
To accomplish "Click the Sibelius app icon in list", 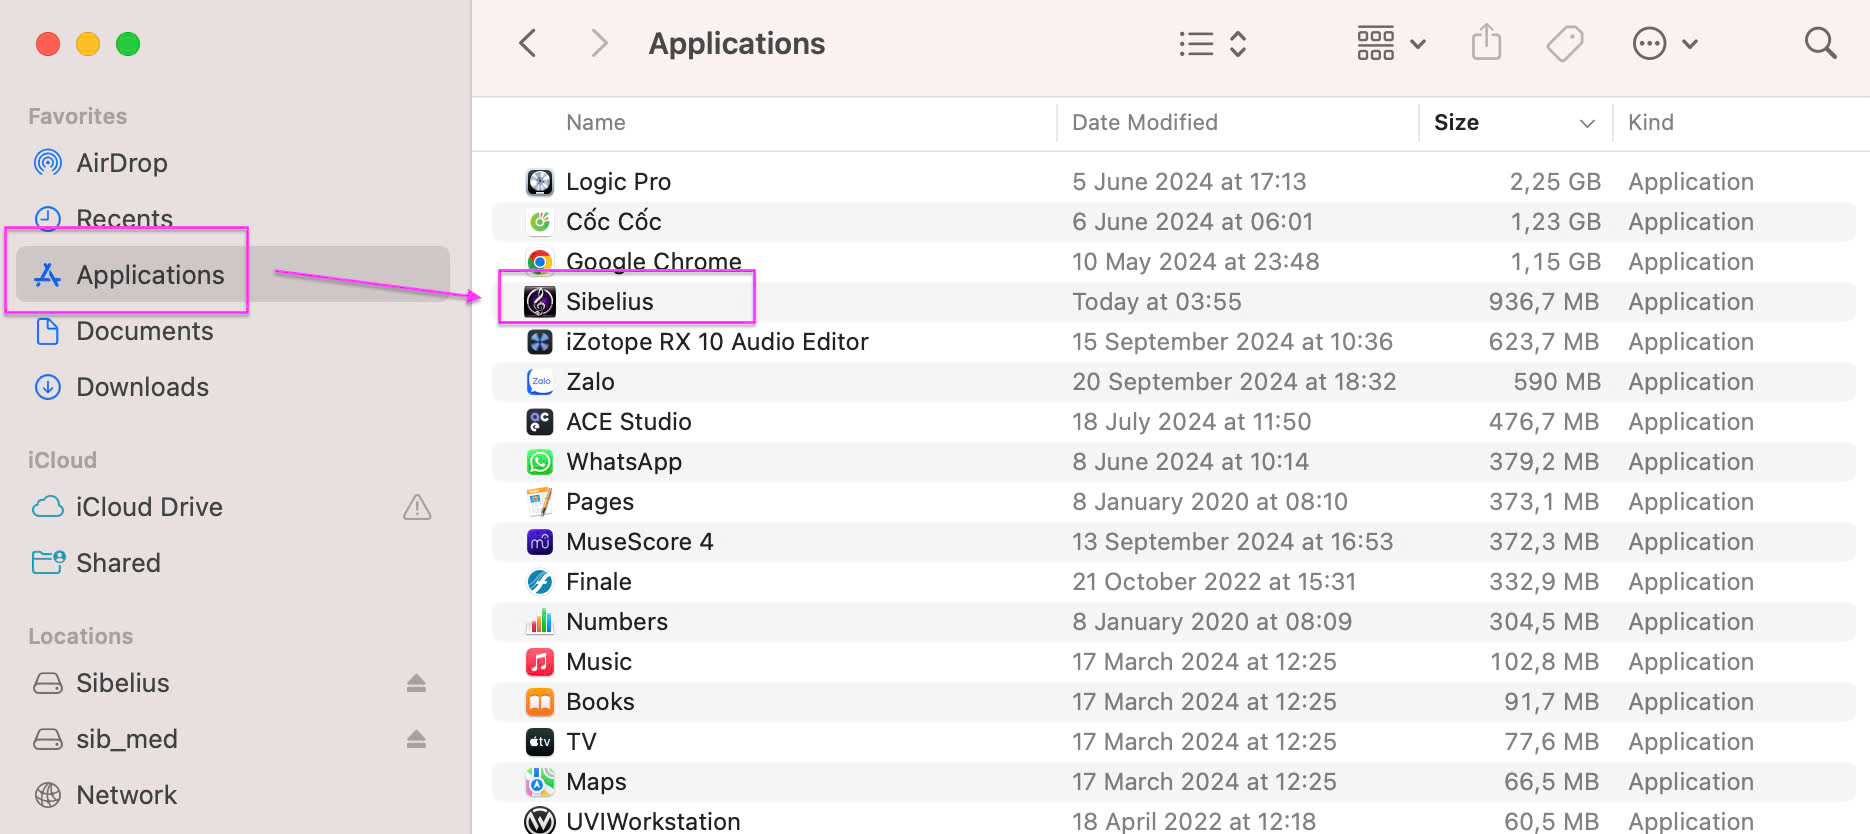I will point(540,301).
